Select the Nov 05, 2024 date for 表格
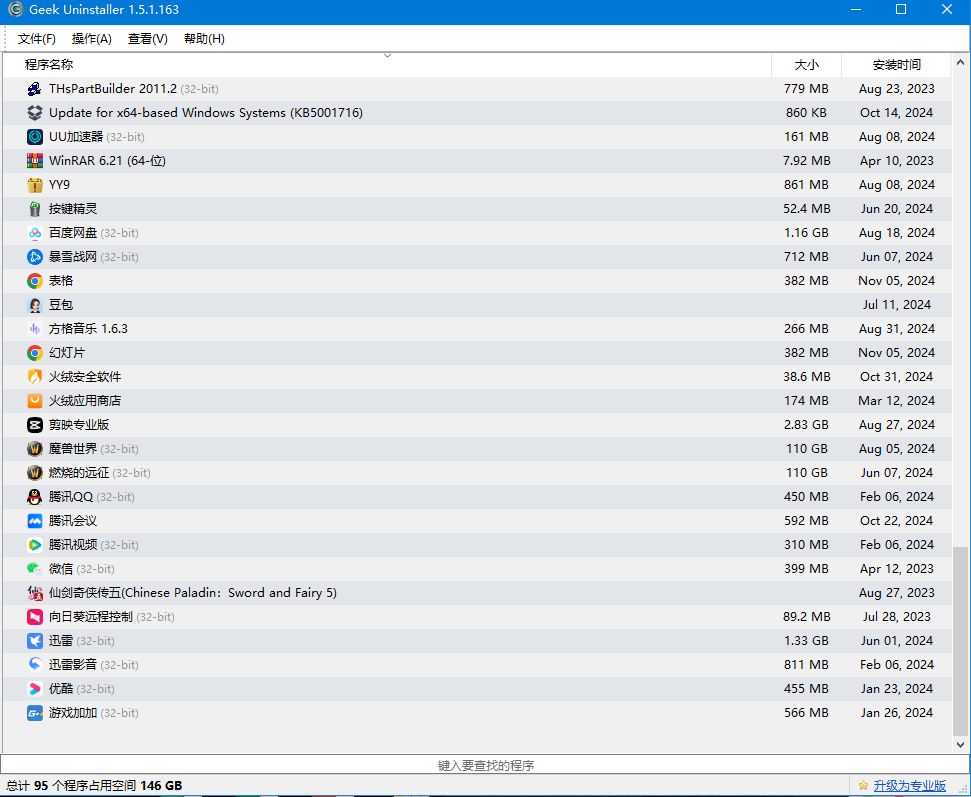Image resolution: width=971 pixels, height=797 pixels. pyautogui.click(x=896, y=281)
